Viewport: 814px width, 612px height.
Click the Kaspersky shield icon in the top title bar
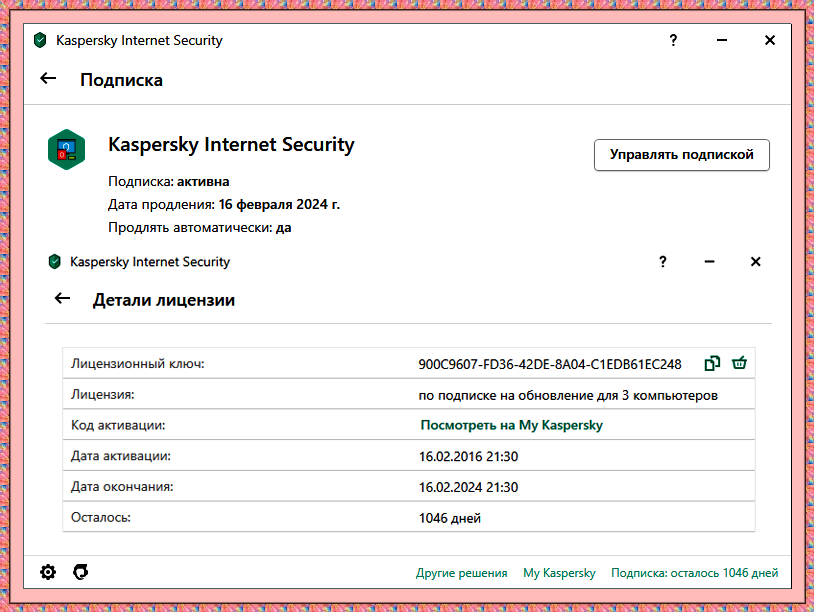point(40,40)
